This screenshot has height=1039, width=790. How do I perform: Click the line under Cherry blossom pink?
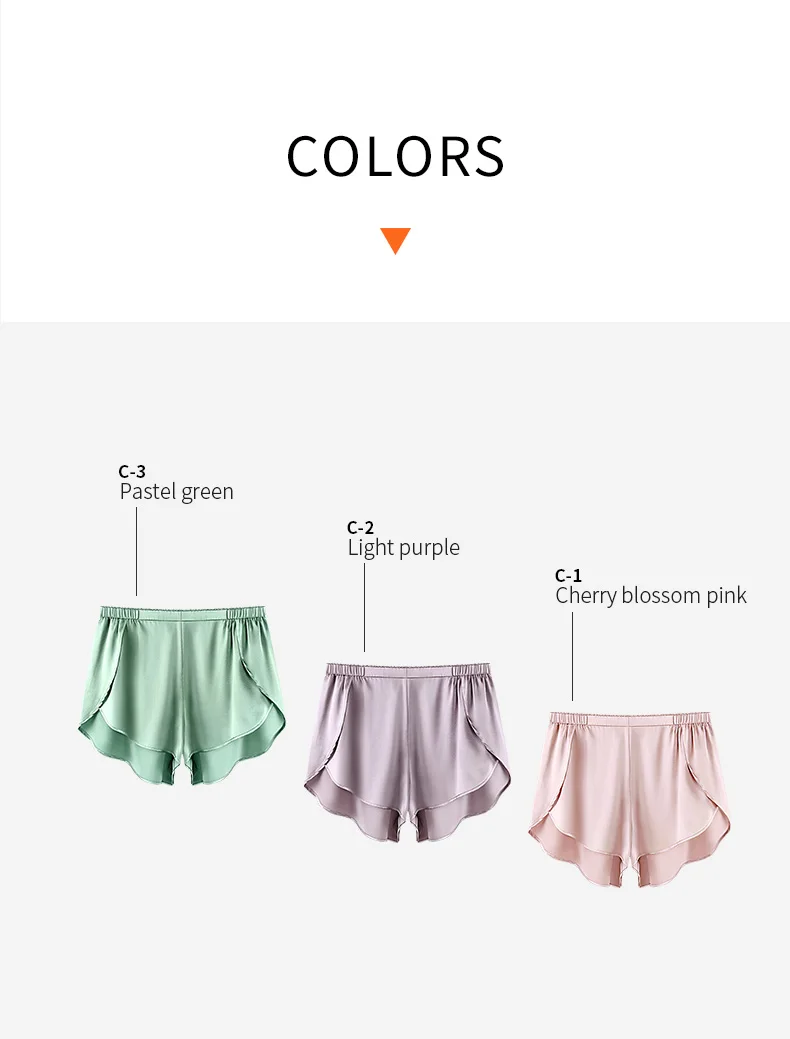coord(573,656)
